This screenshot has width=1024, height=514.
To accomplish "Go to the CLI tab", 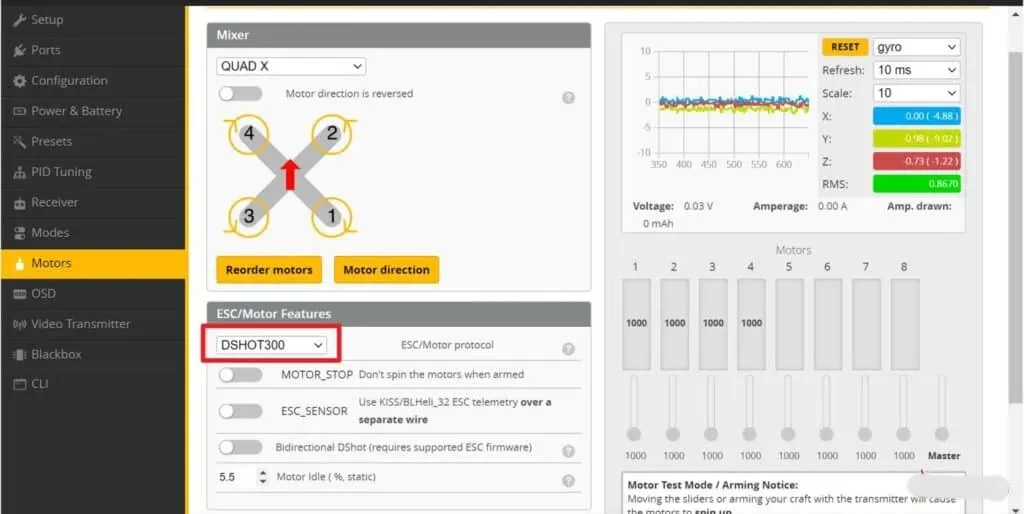I will pos(93,385).
